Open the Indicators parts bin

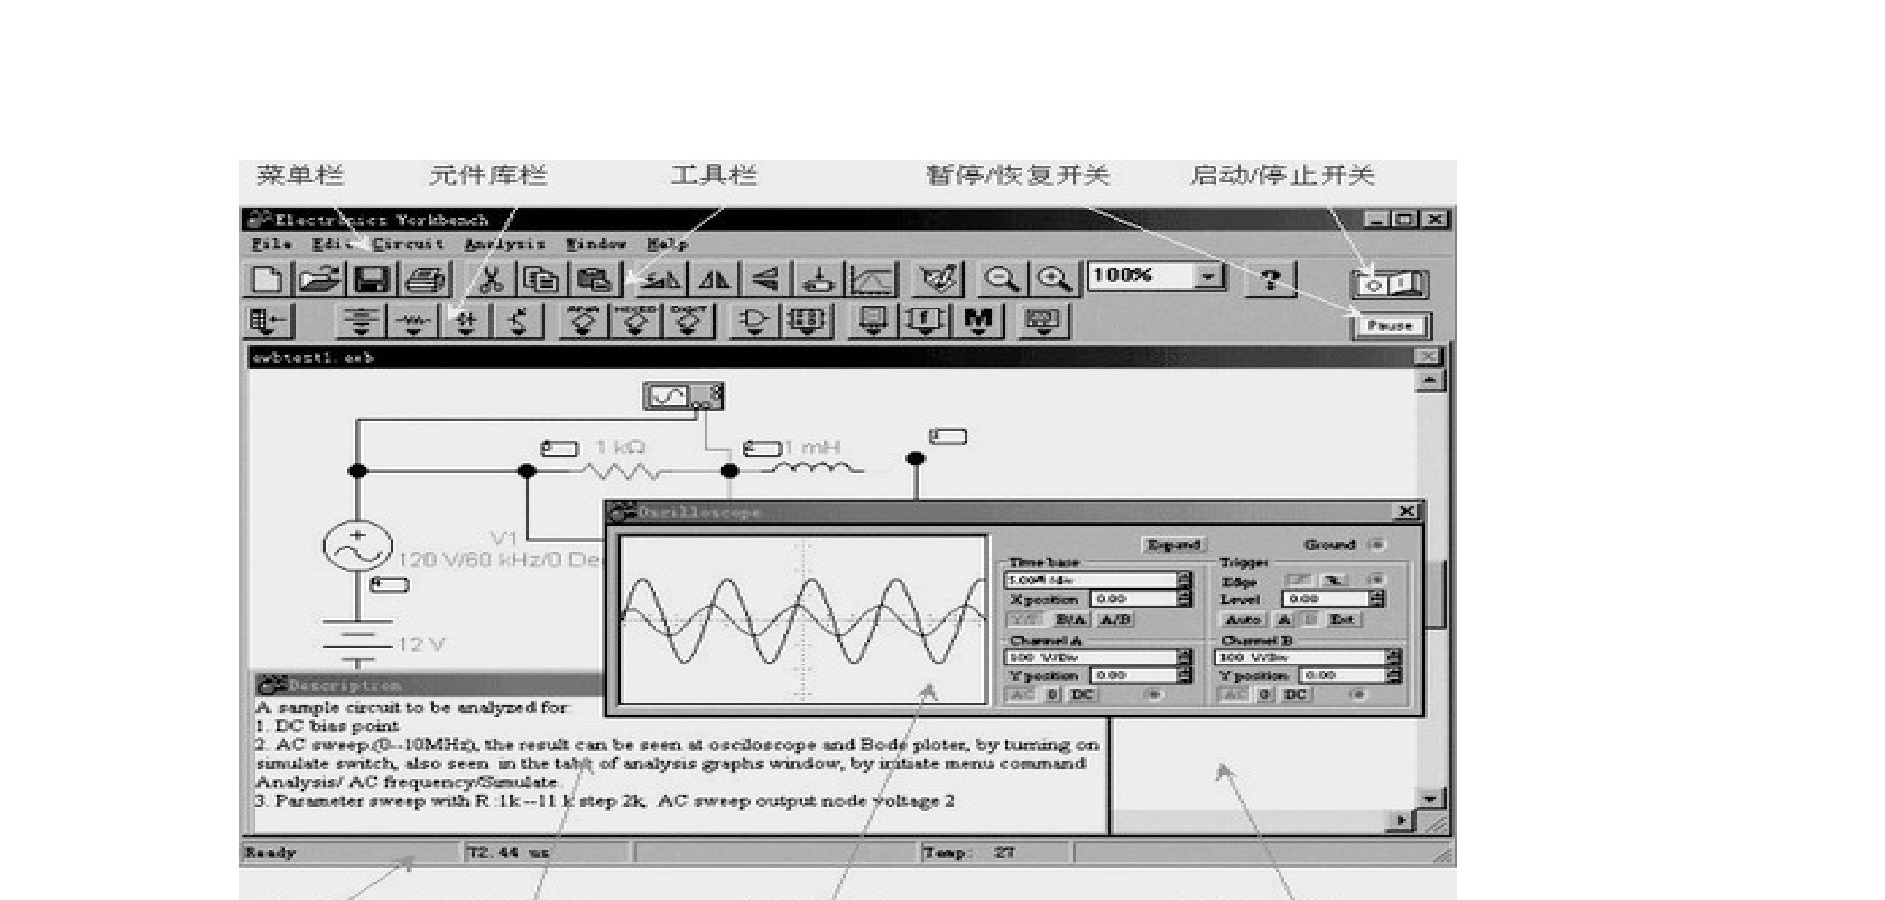click(x=873, y=322)
